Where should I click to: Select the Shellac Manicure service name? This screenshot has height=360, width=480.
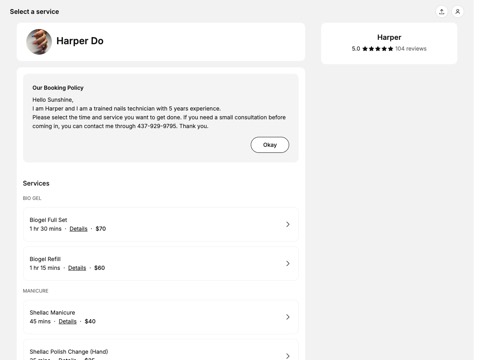tap(52, 313)
